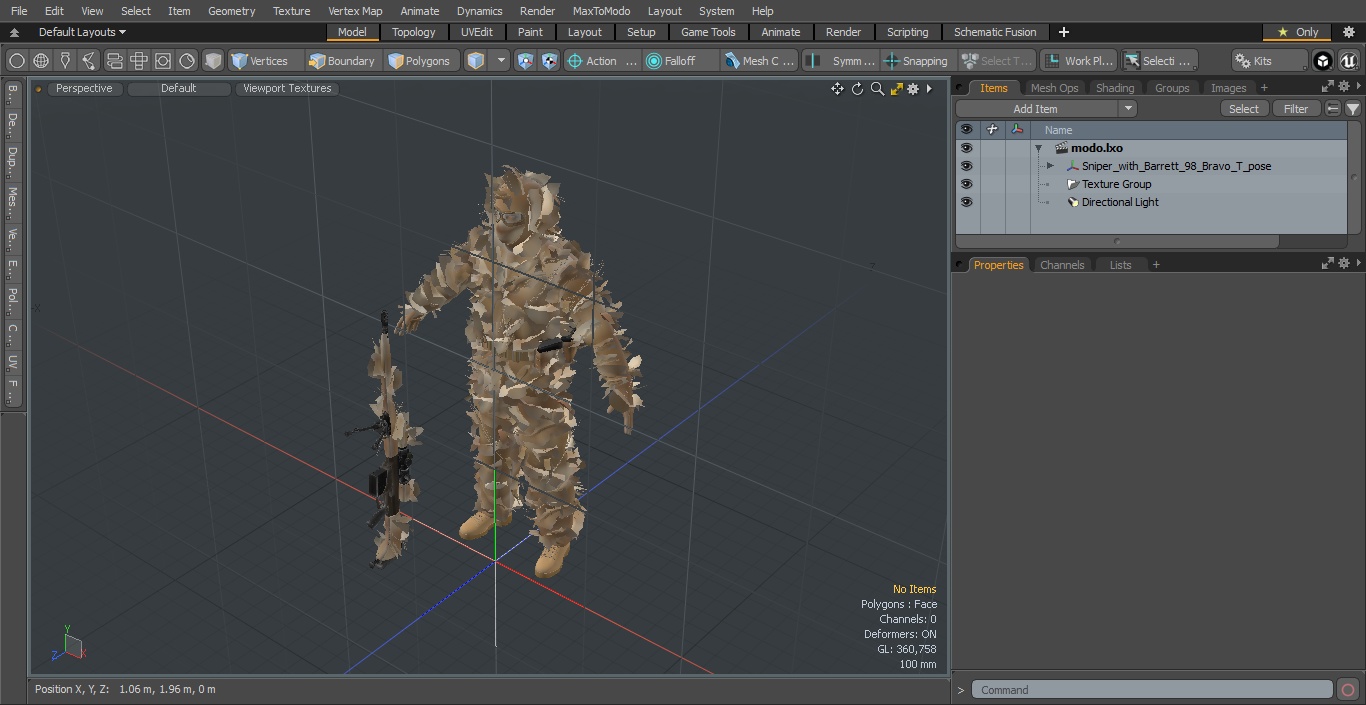Expand the Sniper_with_Barrett_98_Bravo_T_pose item
The image size is (1366, 705).
[x=1050, y=166]
